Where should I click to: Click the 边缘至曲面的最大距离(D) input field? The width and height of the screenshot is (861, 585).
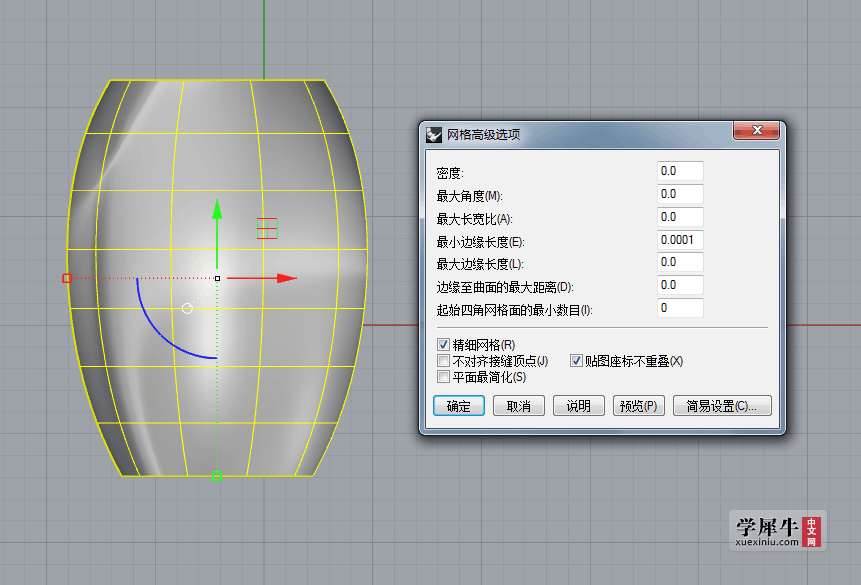click(x=680, y=285)
